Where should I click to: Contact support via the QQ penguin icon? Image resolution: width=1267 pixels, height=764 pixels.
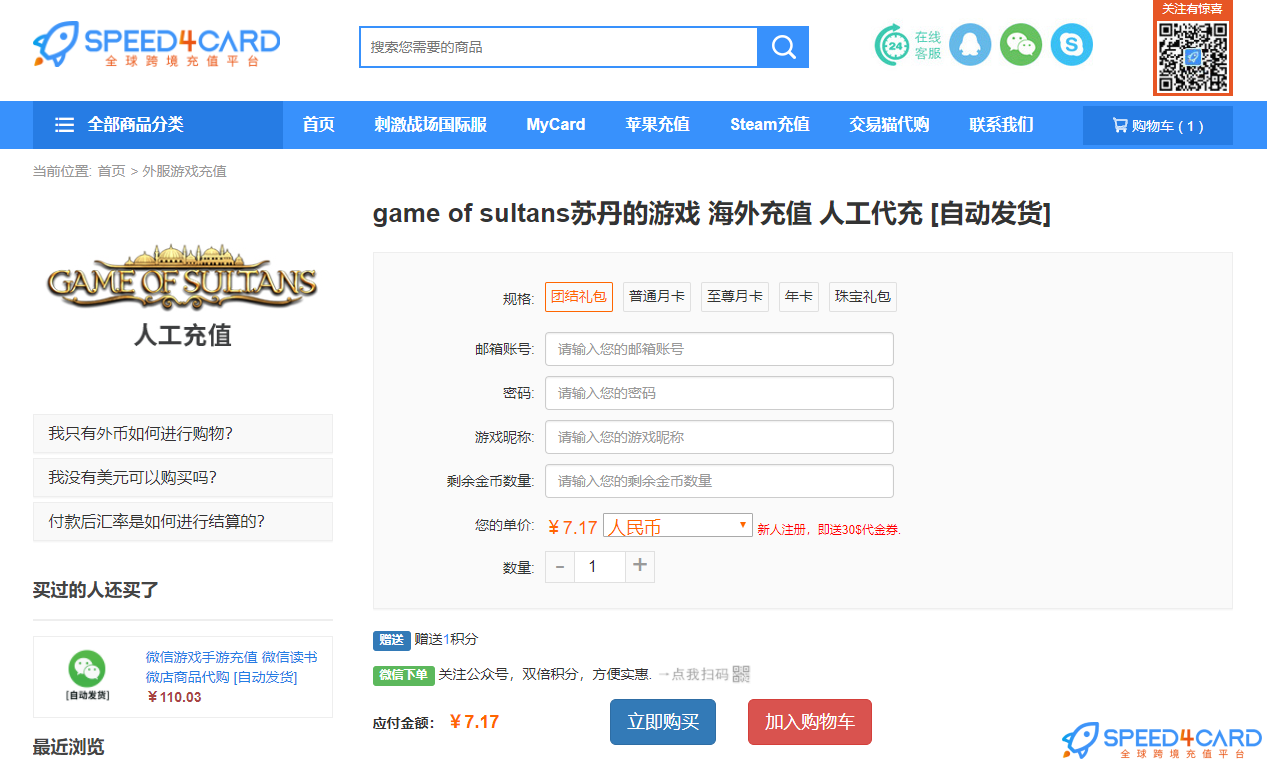(x=970, y=45)
